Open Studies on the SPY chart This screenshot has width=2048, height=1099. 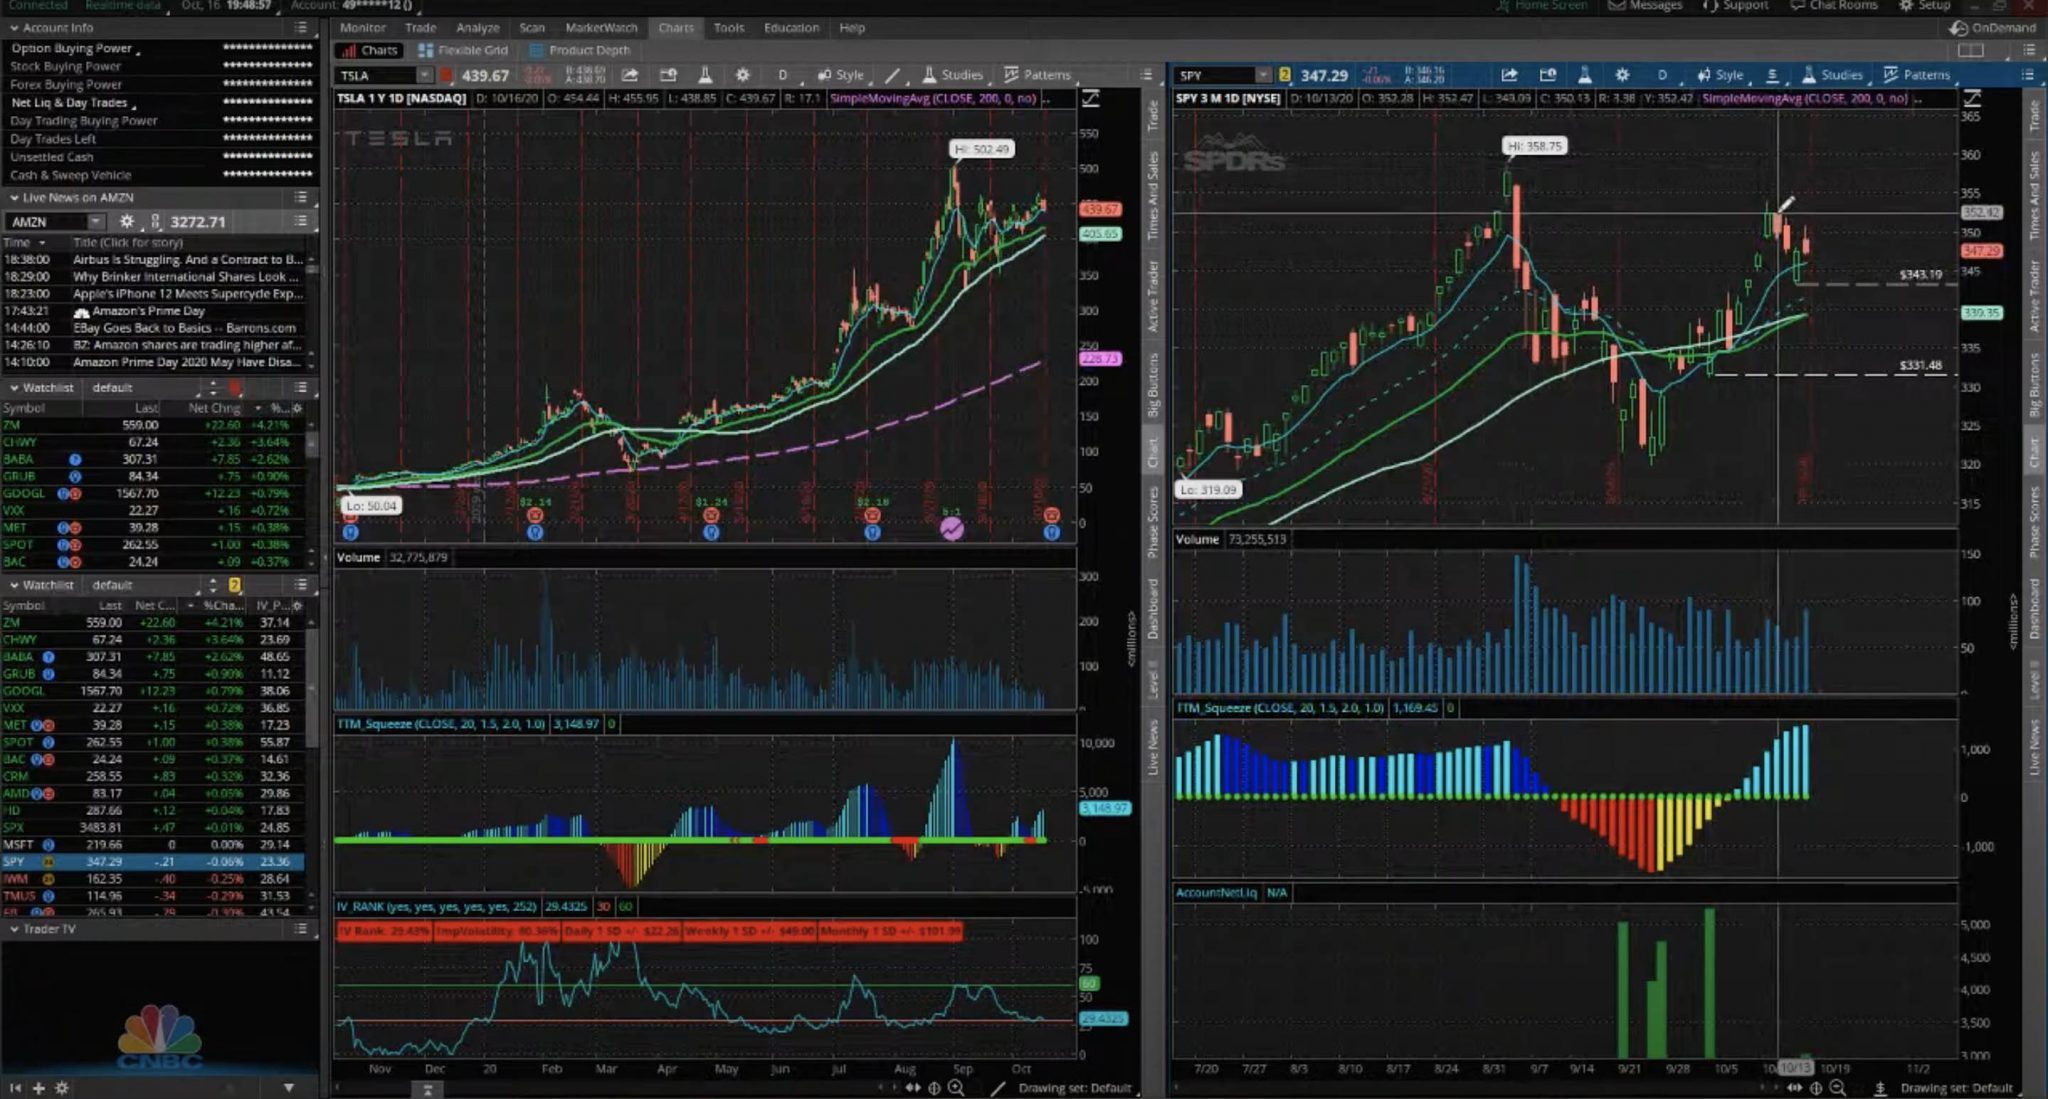1833,75
